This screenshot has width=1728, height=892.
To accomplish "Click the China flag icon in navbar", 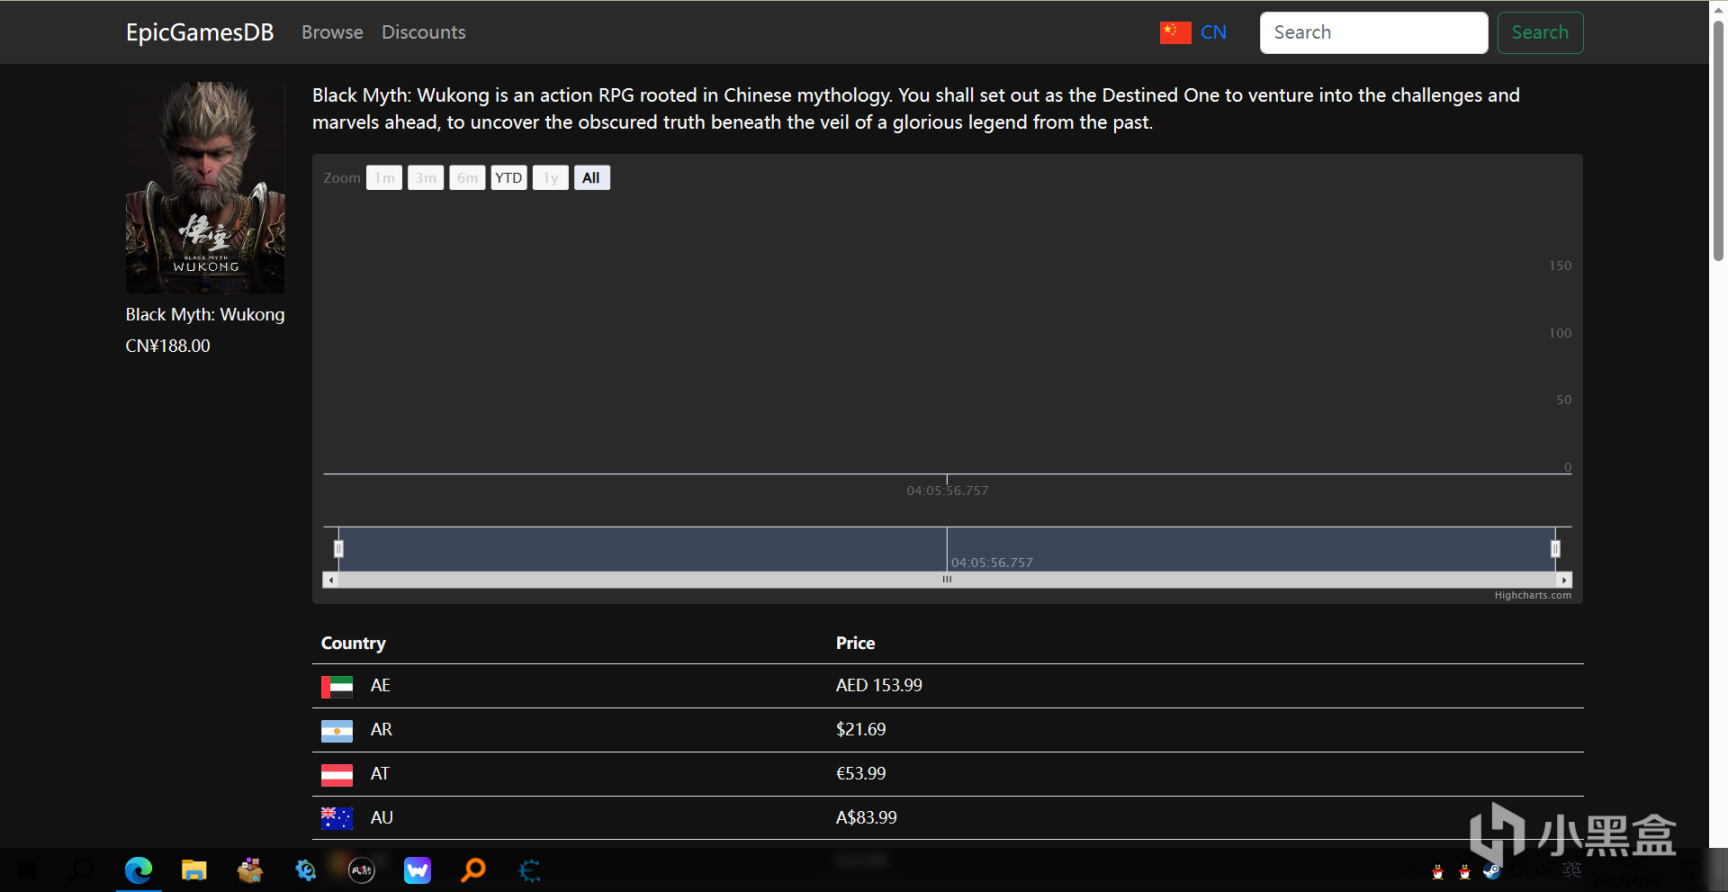I will 1175,32.
